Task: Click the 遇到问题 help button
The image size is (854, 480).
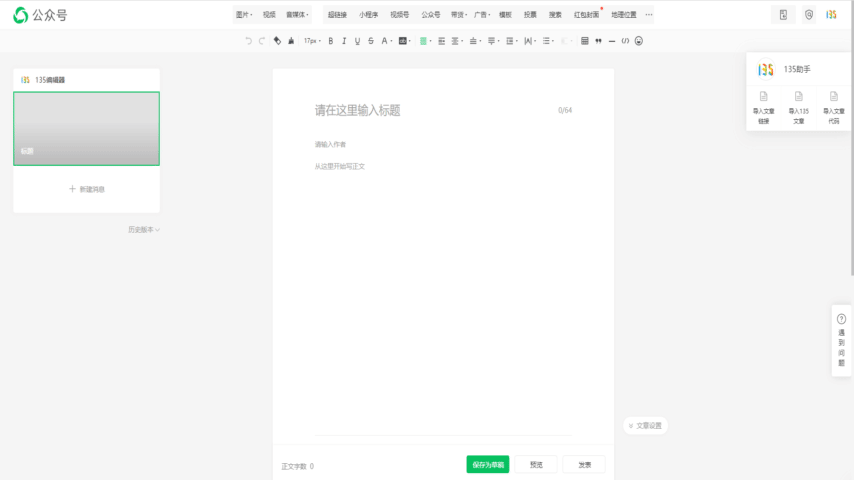Action: click(x=841, y=341)
